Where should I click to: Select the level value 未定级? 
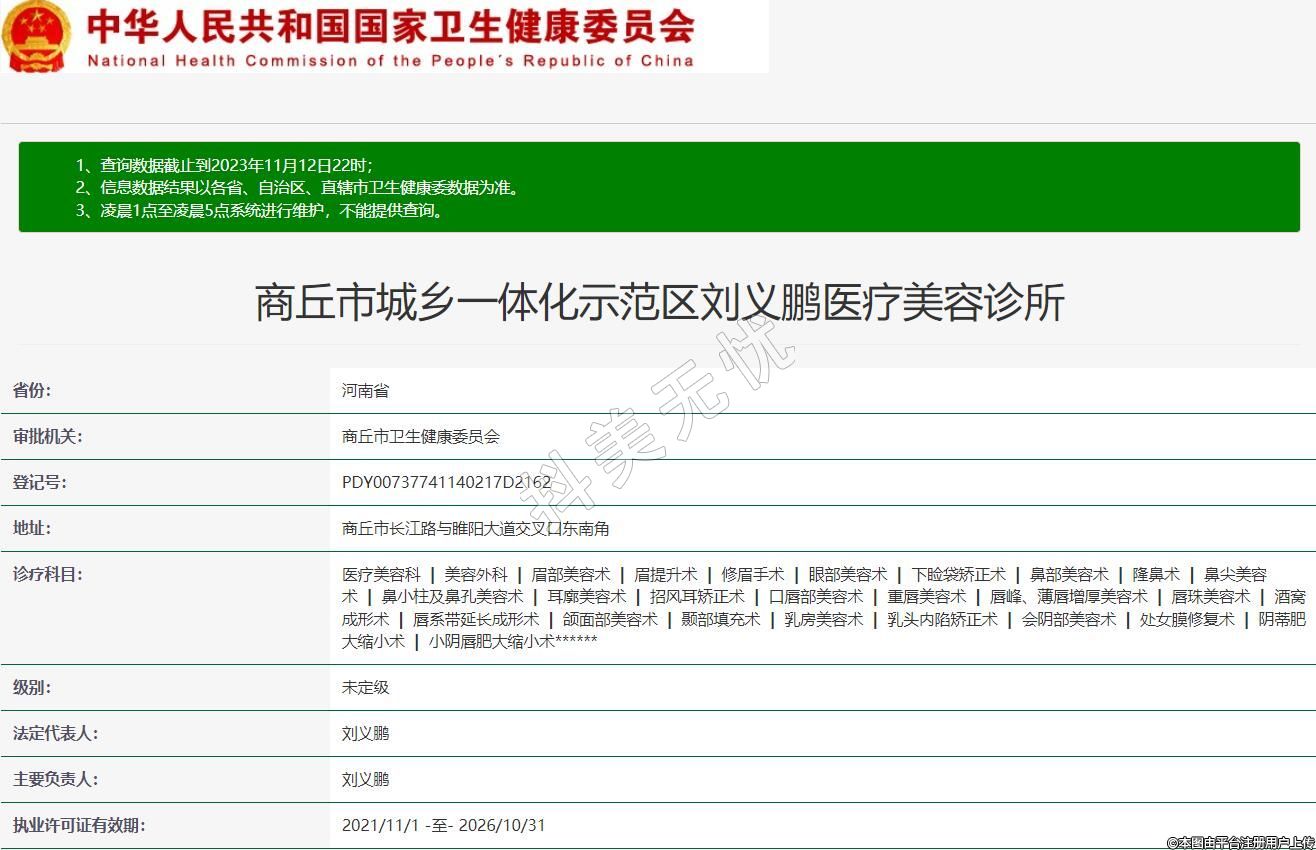(365, 688)
